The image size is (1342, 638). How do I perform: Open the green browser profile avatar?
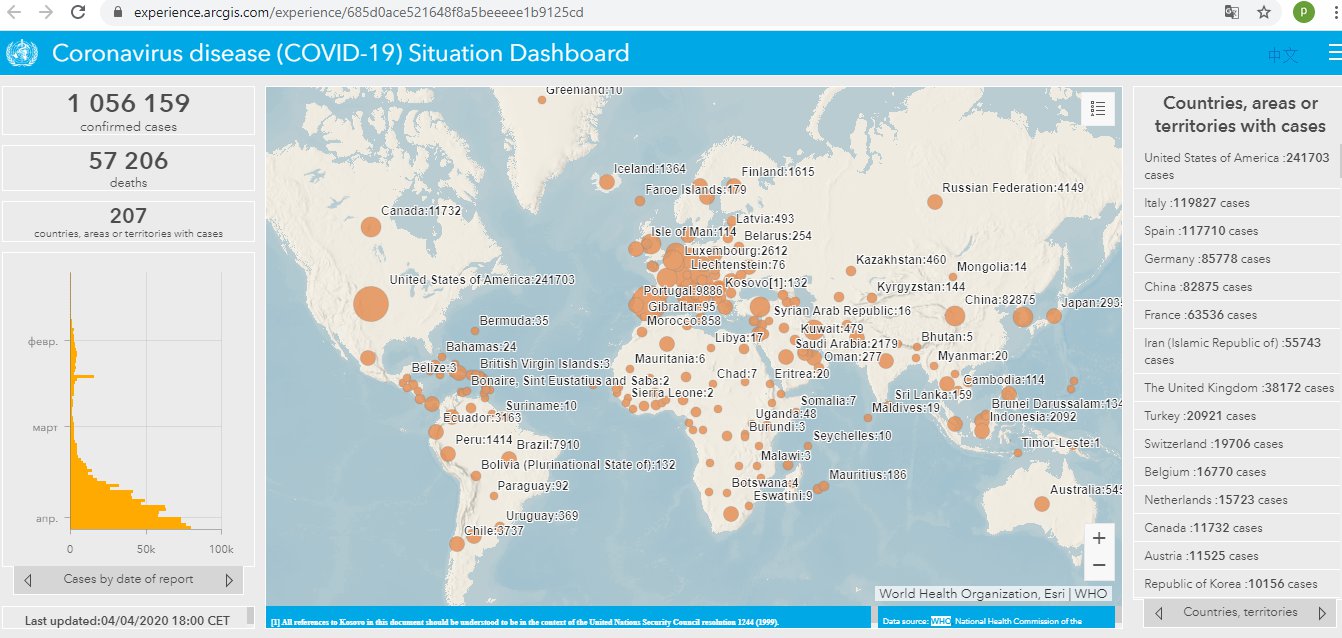click(x=1303, y=12)
